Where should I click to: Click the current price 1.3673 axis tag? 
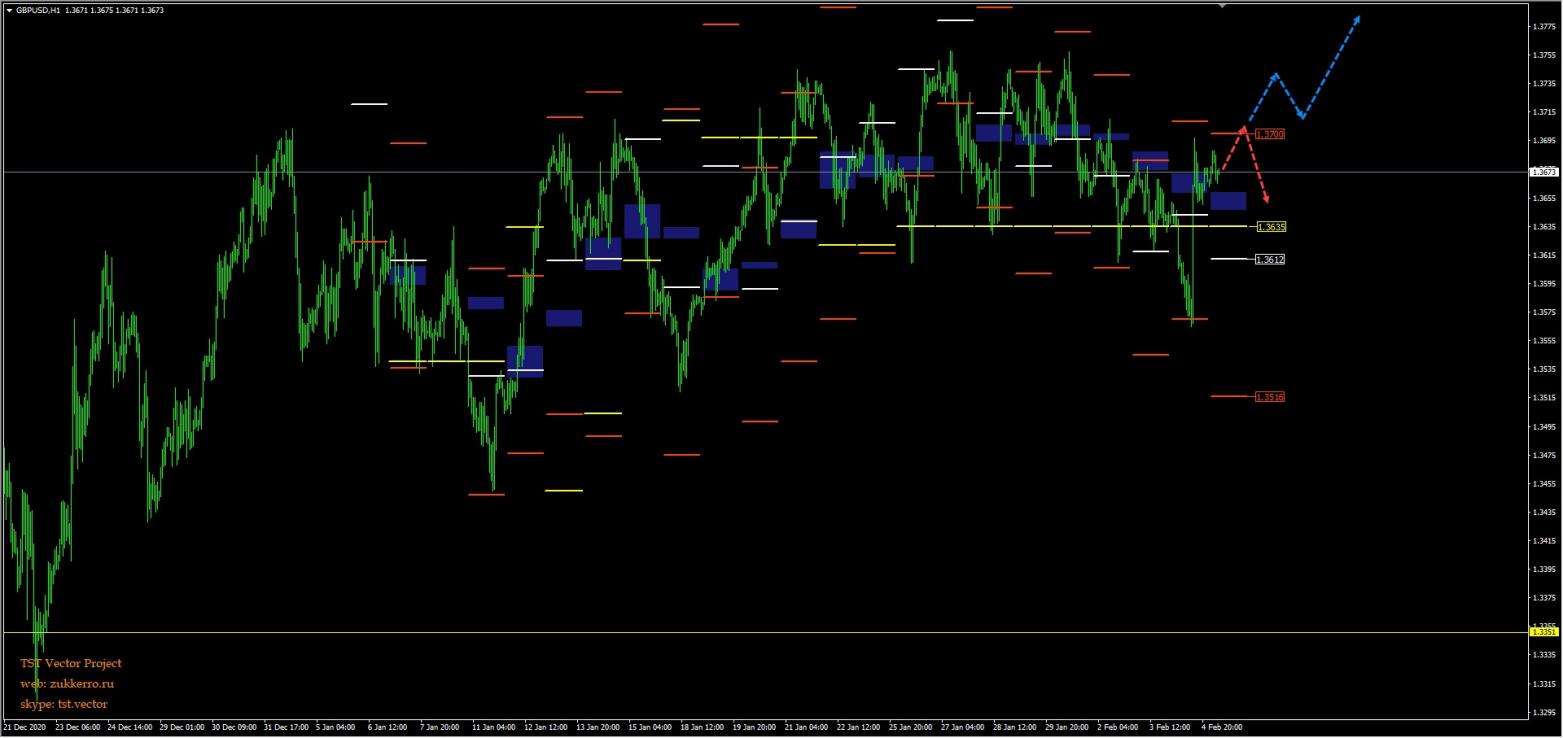(1544, 172)
